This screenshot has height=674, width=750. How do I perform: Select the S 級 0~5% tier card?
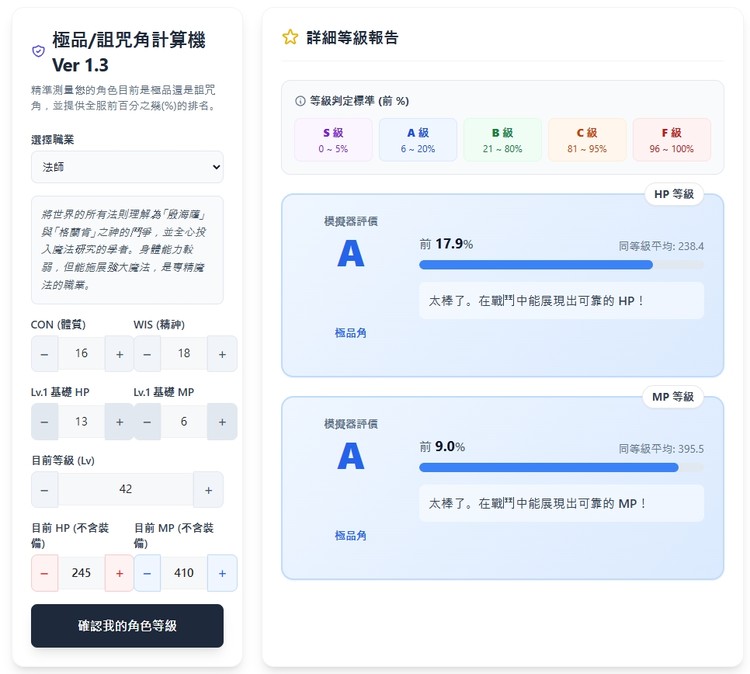[333, 140]
